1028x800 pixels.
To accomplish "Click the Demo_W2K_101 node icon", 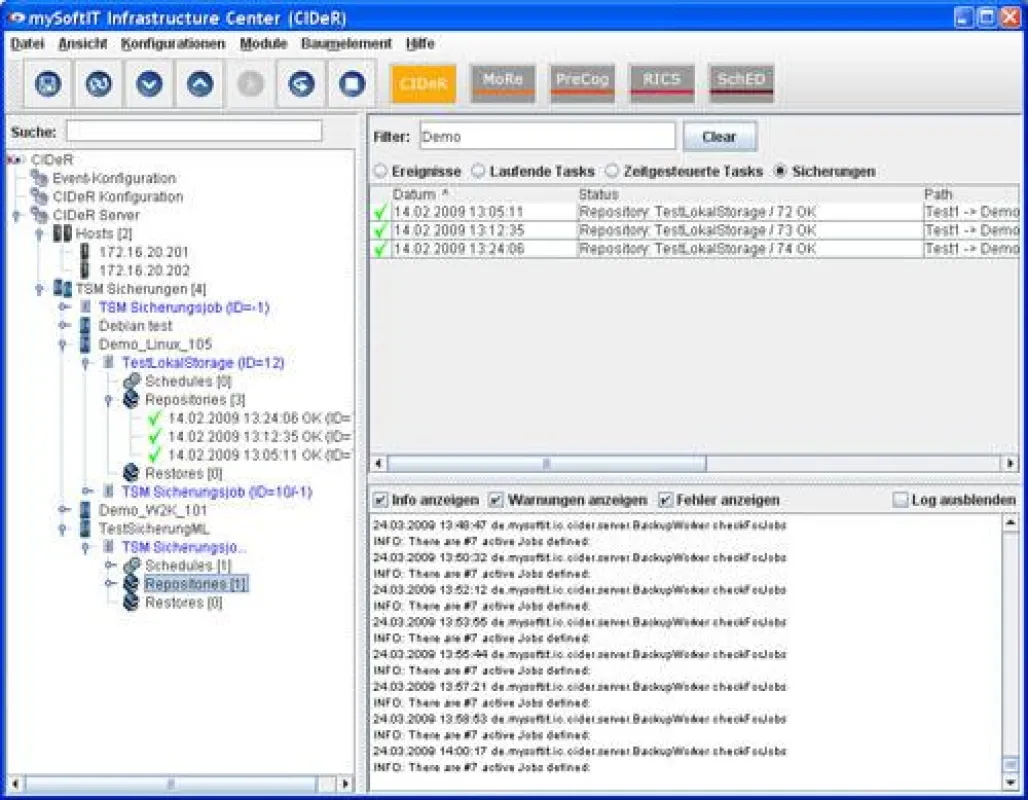I will pos(85,510).
